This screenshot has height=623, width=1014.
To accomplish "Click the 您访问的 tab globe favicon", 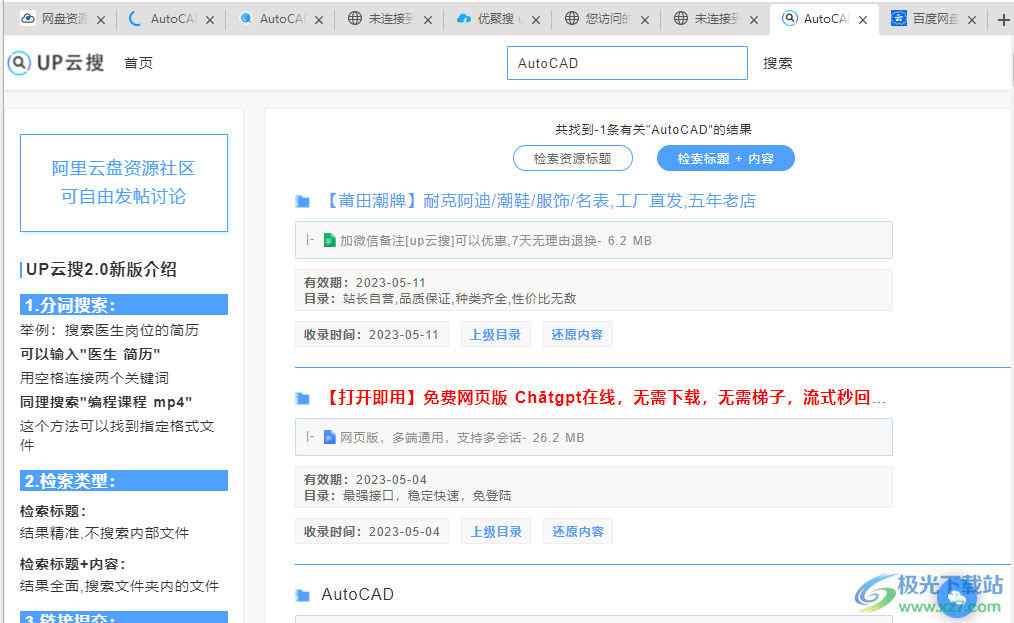I will (572, 19).
